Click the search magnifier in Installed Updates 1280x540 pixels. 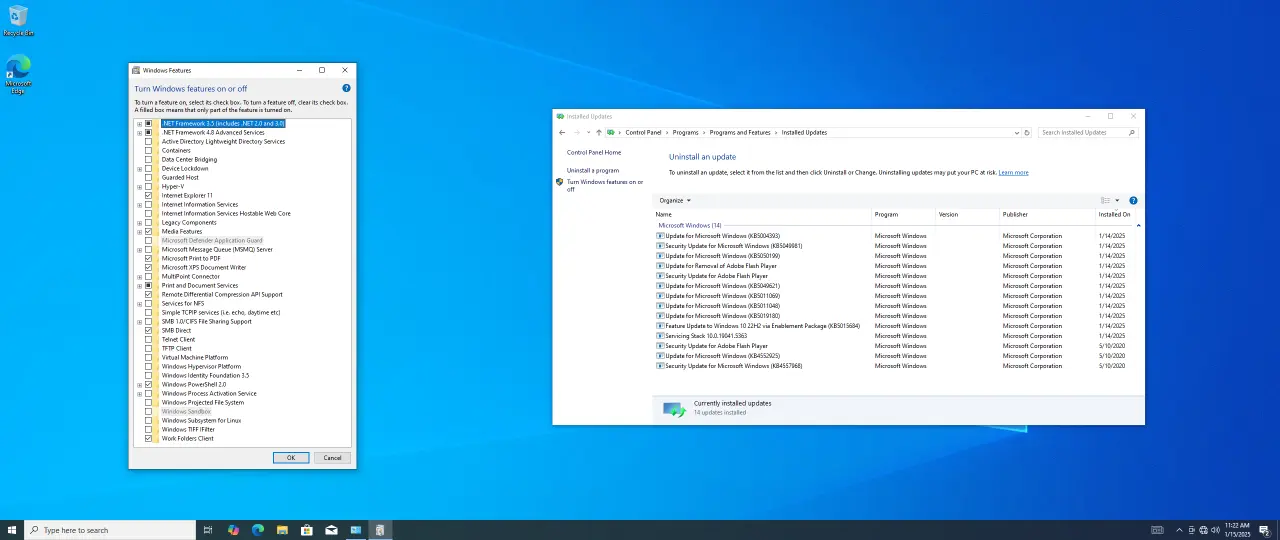coord(1132,132)
